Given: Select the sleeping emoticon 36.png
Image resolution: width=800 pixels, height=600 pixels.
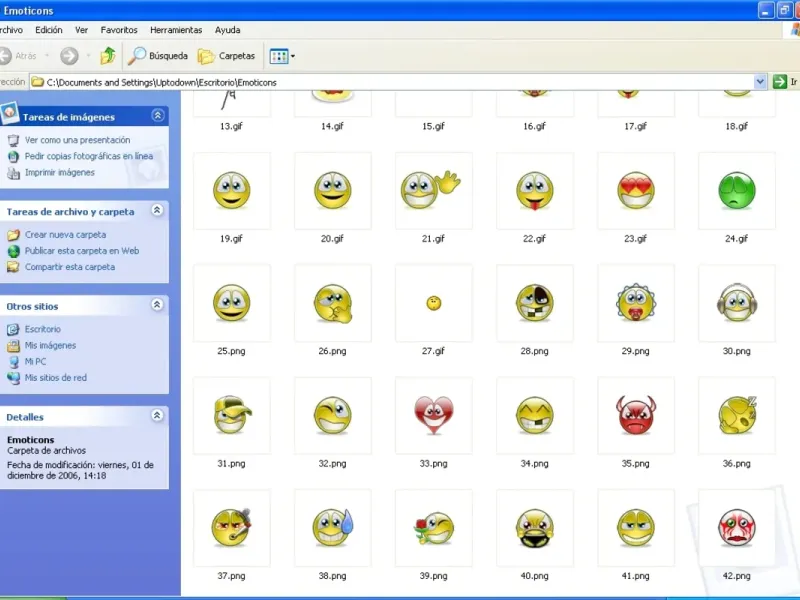Looking at the screenshot, I should click(x=737, y=415).
